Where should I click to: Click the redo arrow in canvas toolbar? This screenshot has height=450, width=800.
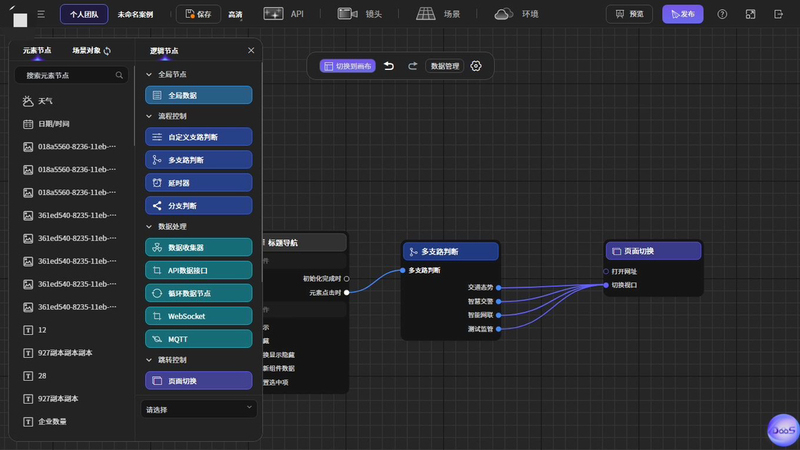[x=412, y=66]
